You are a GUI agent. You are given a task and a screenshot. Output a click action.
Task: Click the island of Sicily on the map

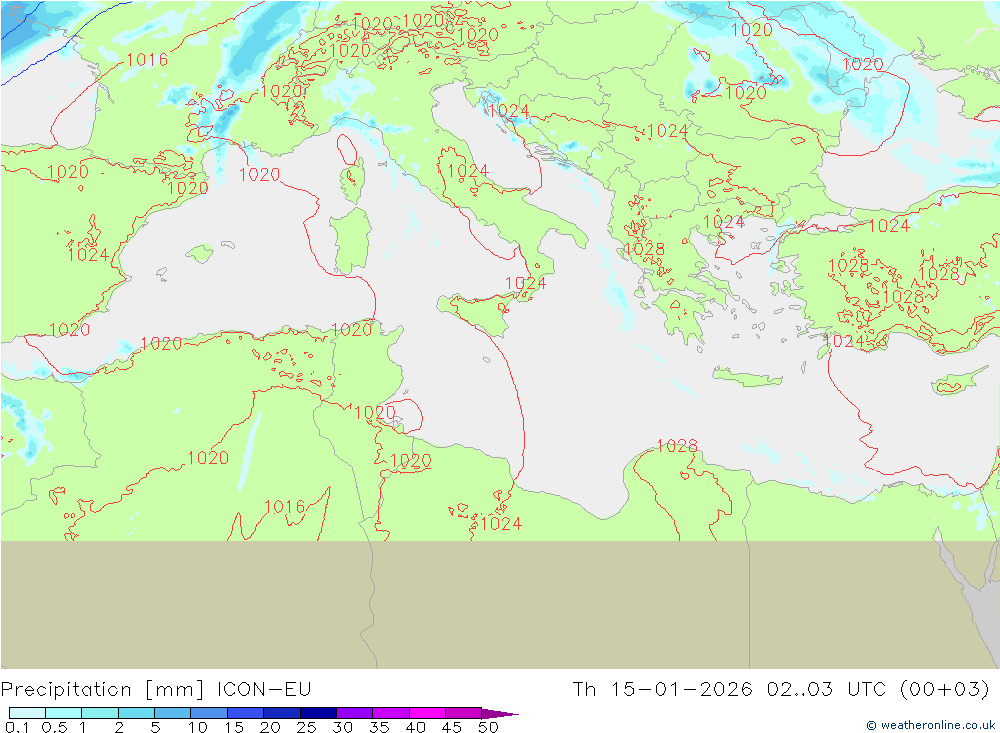click(x=477, y=314)
